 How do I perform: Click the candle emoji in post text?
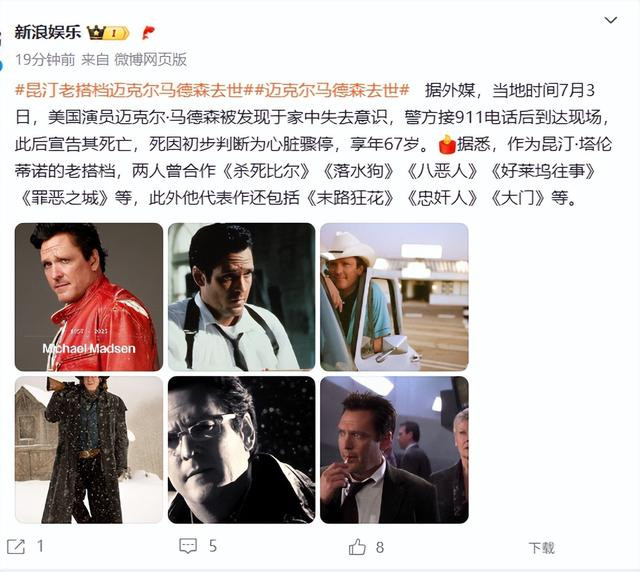pos(447,145)
